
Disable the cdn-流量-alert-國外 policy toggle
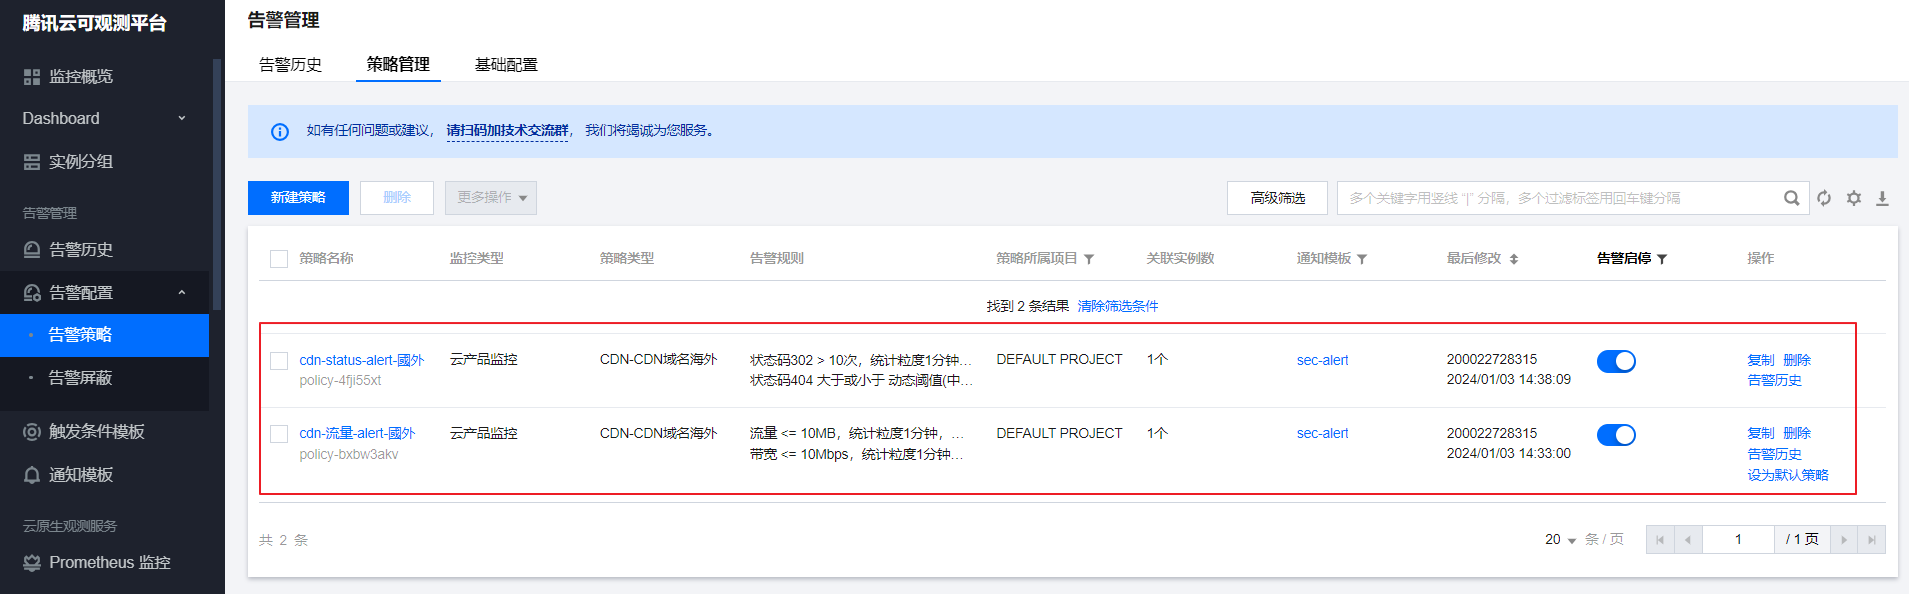point(1616,435)
